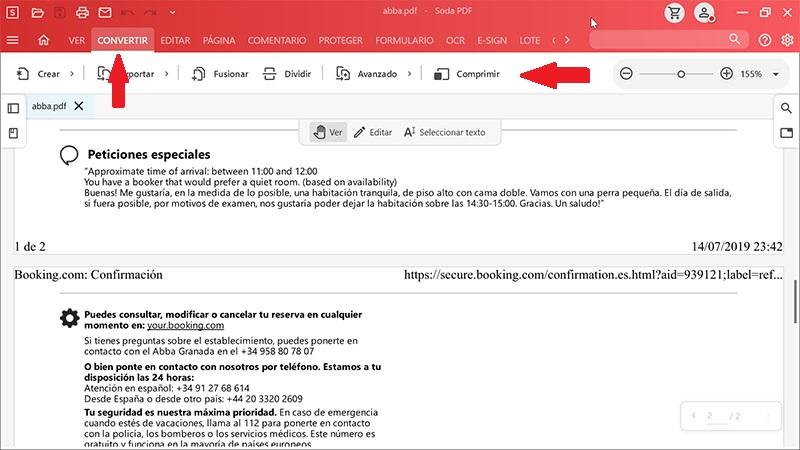Image resolution: width=800 pixels, height=450 pixels.
Task: Switch to the OCR tab
Action: [455, 40]
